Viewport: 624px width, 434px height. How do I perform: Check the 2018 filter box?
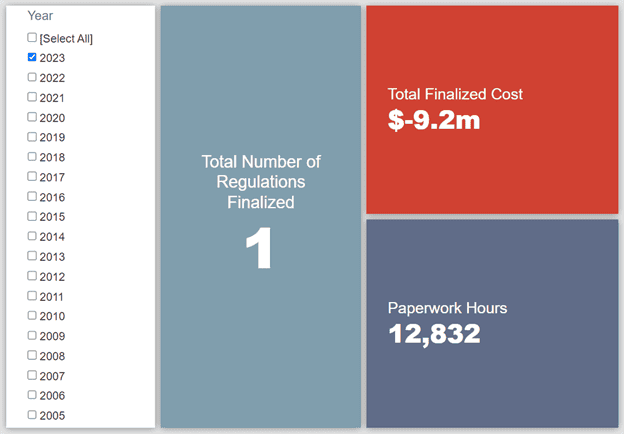[x=32, y=157]
